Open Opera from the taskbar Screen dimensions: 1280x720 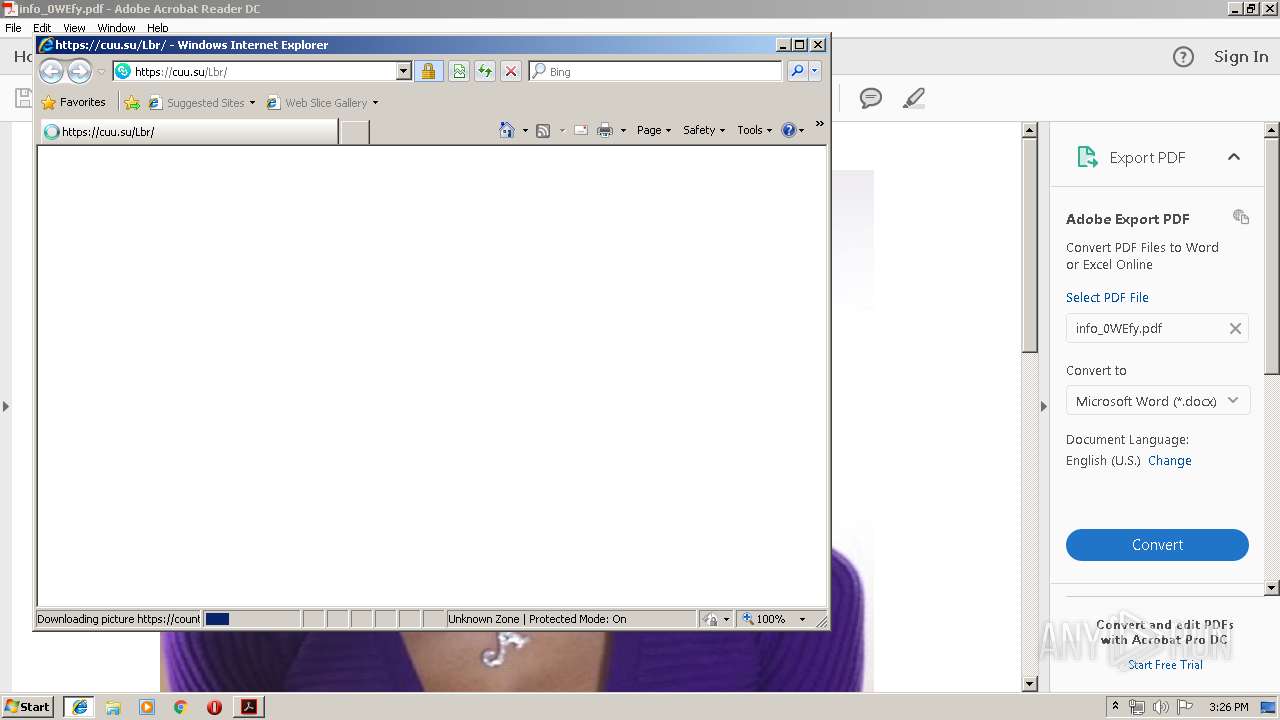[214, 706]
